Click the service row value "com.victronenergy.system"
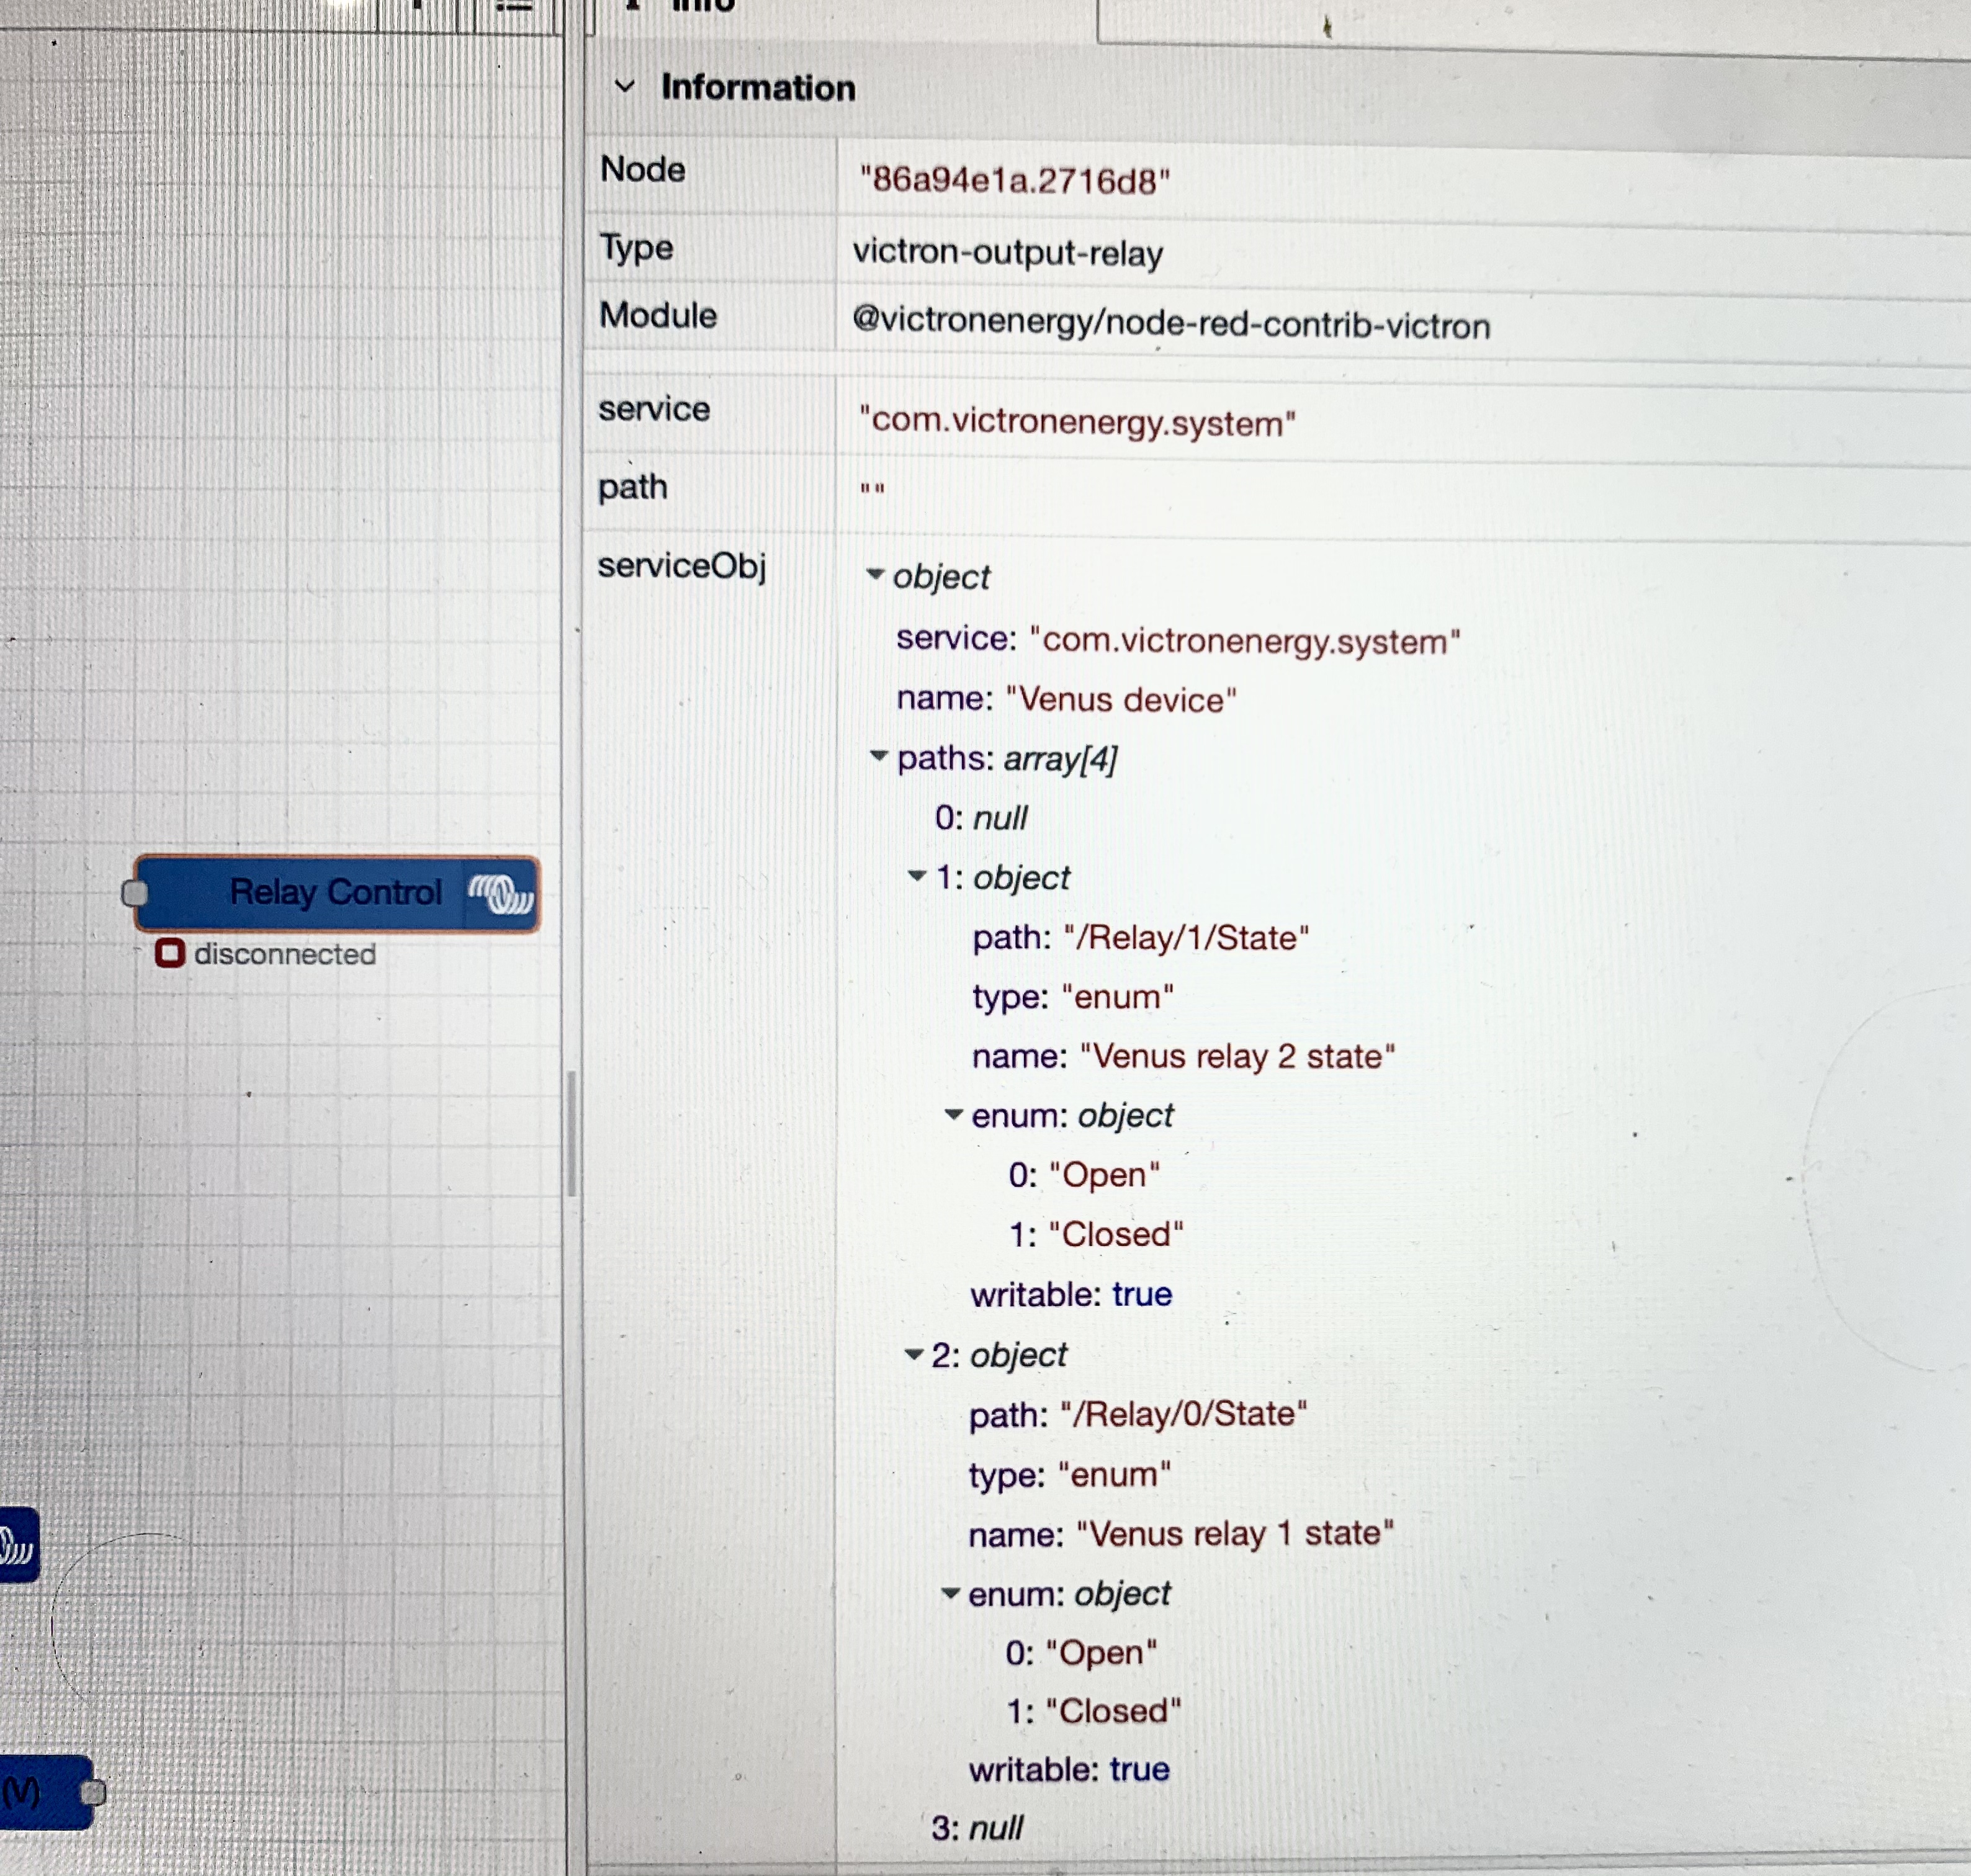This screenshot has height=1876, width=1971. [1078, 421]
